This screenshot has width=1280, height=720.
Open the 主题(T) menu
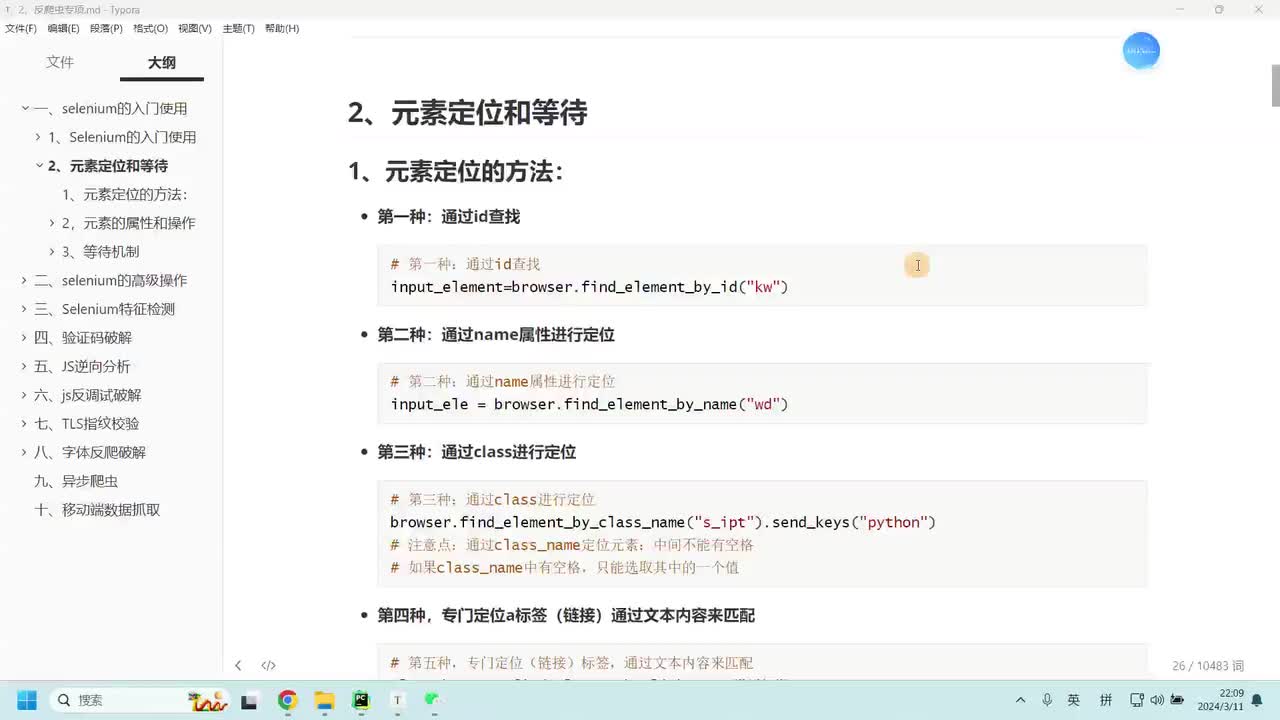(238, 28)
